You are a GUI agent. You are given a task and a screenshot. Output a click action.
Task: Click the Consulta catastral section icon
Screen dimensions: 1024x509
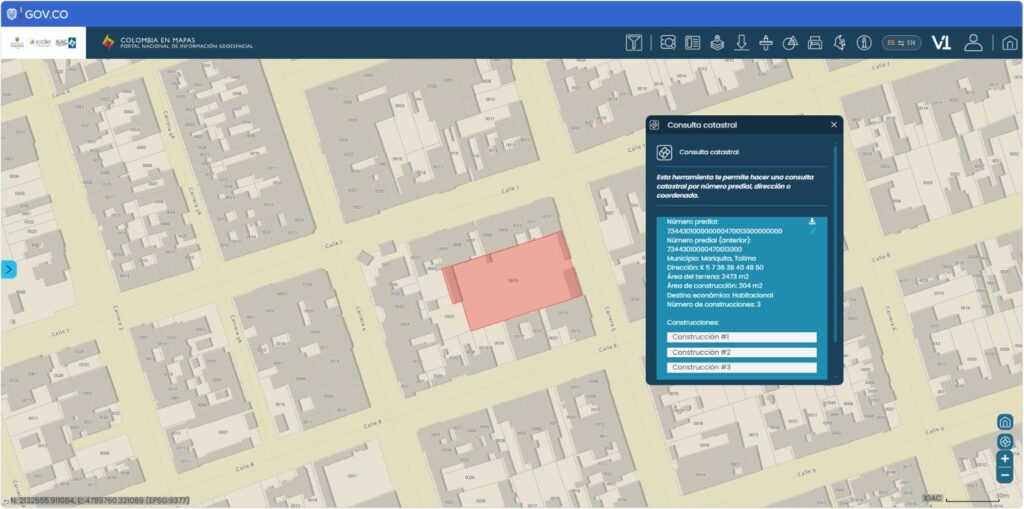click(x=664, y=152)
